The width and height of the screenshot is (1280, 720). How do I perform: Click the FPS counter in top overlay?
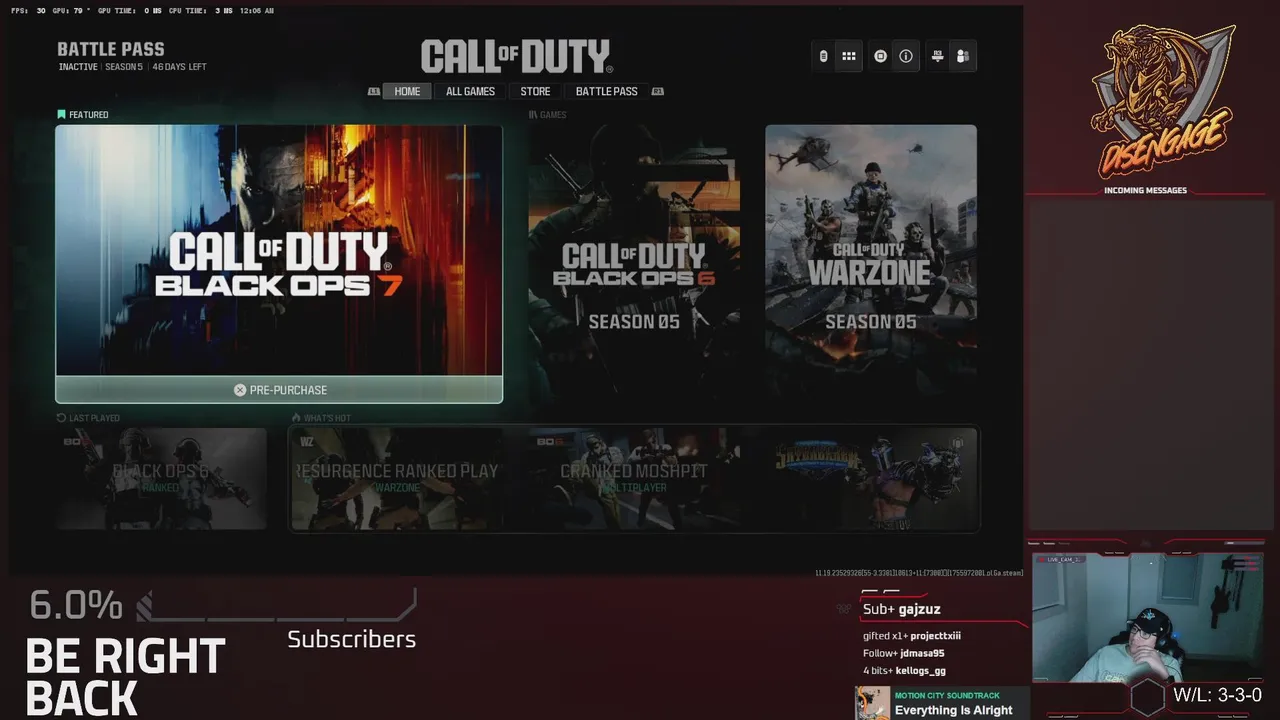pos(28,11)
